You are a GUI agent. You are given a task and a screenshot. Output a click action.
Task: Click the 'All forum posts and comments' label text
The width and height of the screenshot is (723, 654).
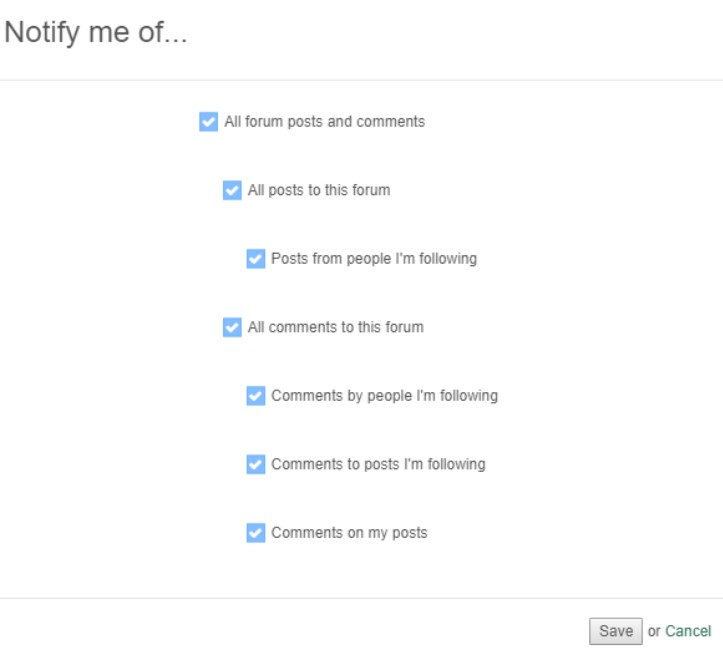pyautogui.click(x=324, y=122)
